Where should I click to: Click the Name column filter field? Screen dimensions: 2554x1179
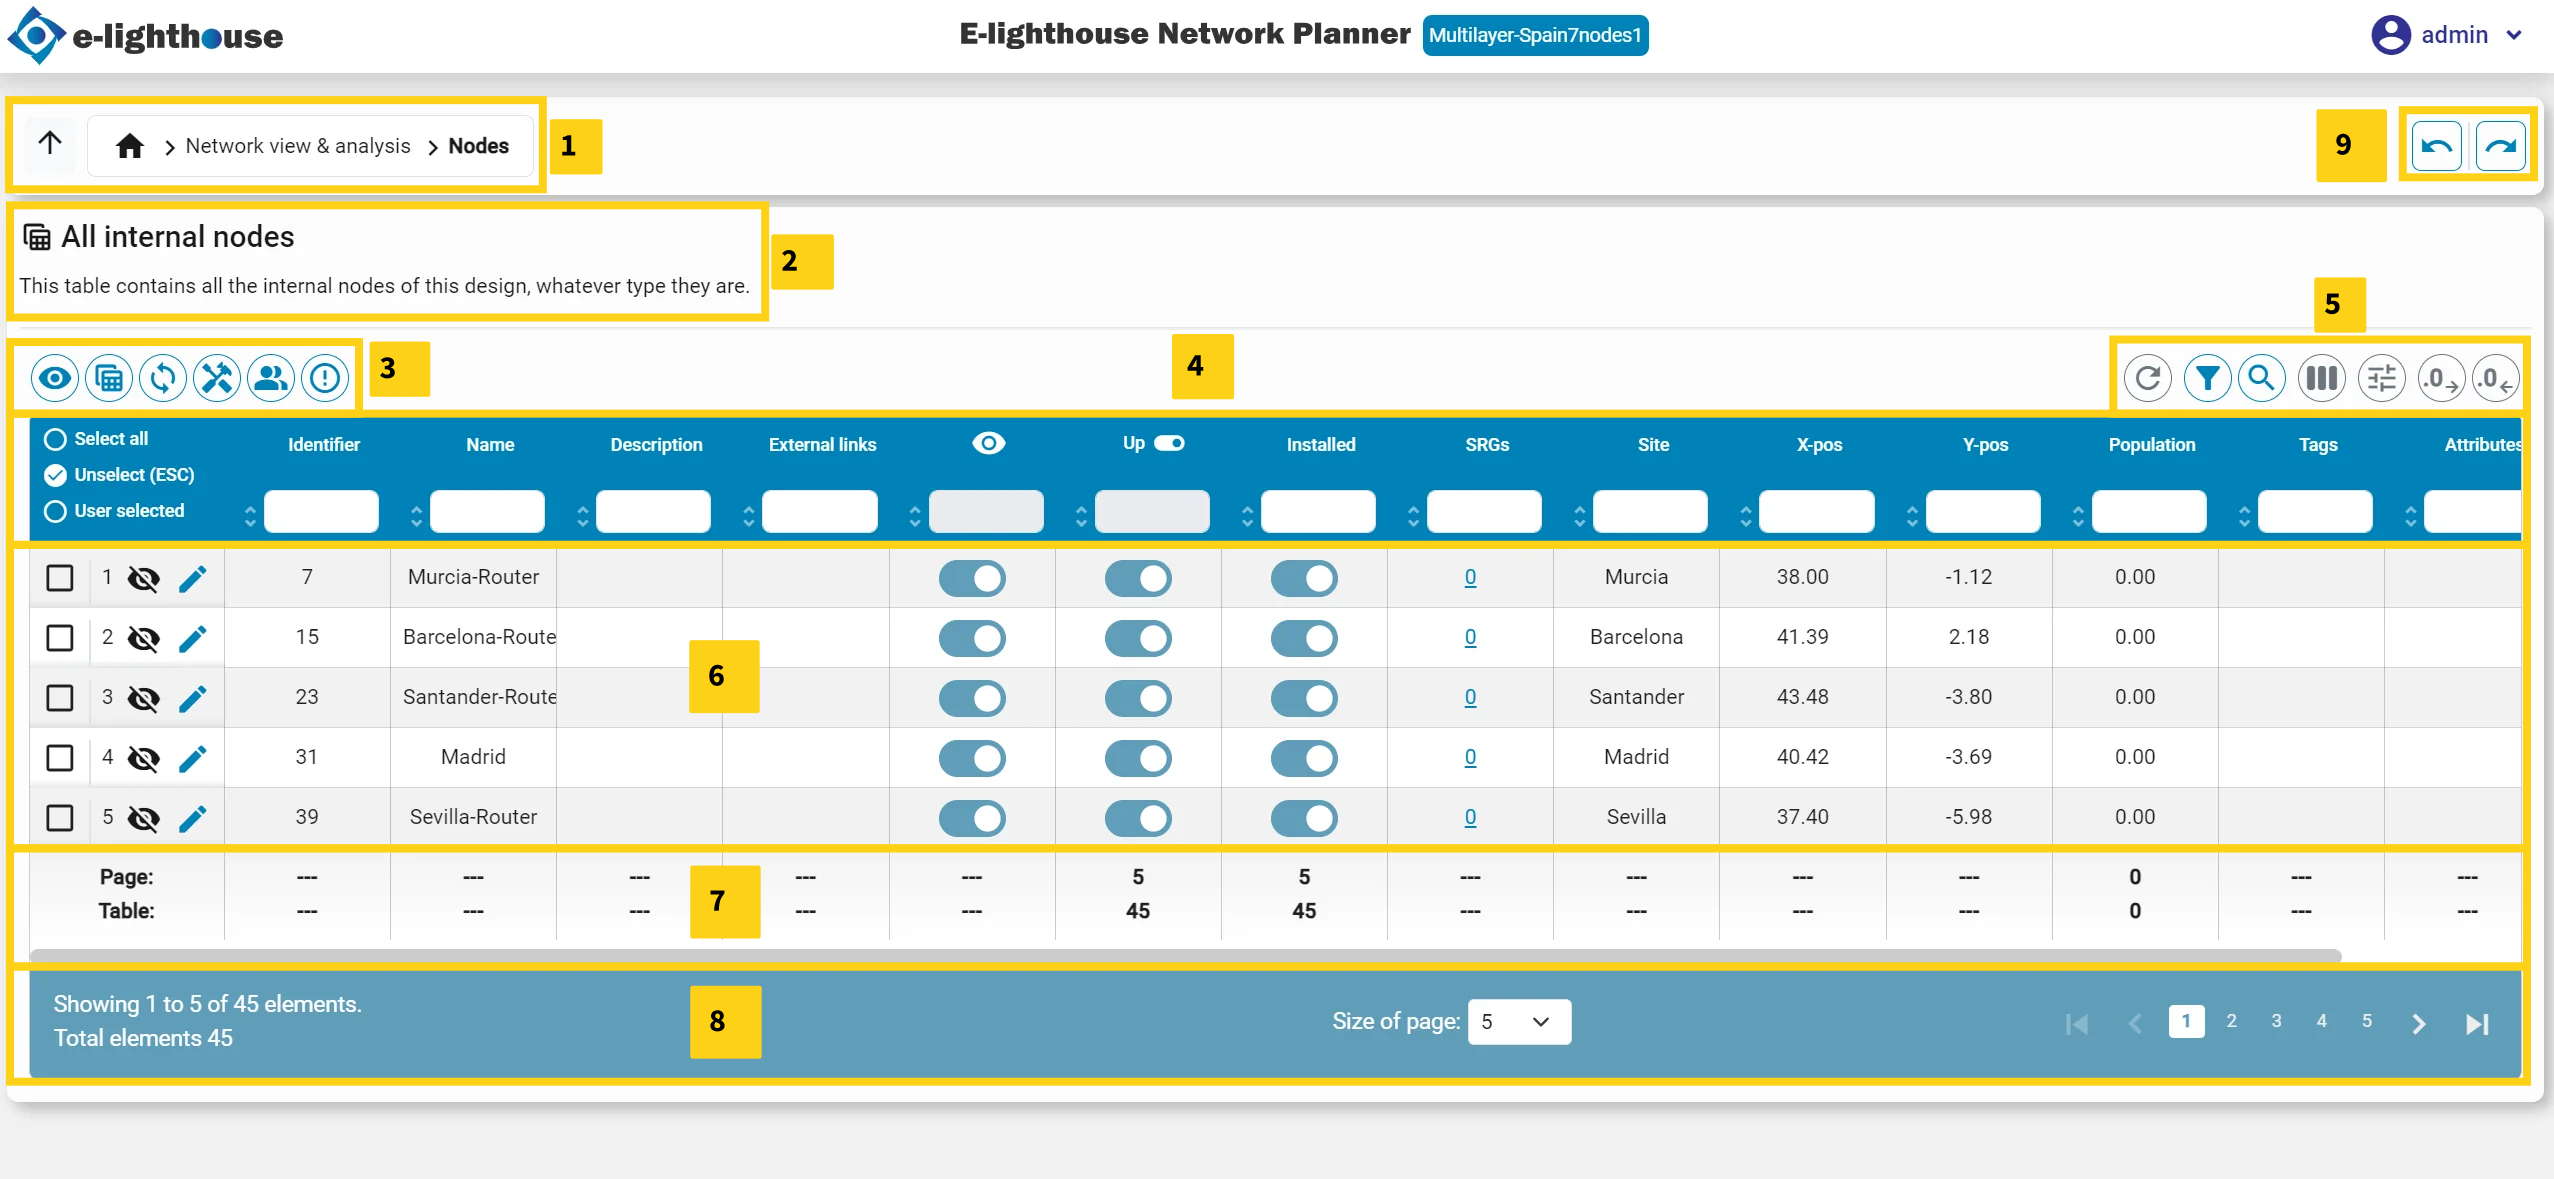tap(487, 511)
